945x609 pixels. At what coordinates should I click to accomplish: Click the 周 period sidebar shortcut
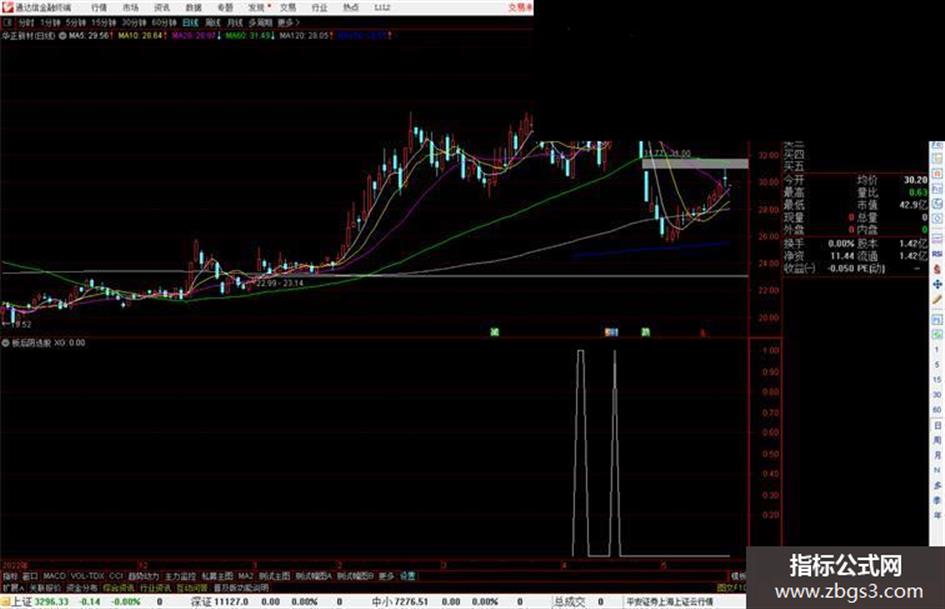coord(937,440)
